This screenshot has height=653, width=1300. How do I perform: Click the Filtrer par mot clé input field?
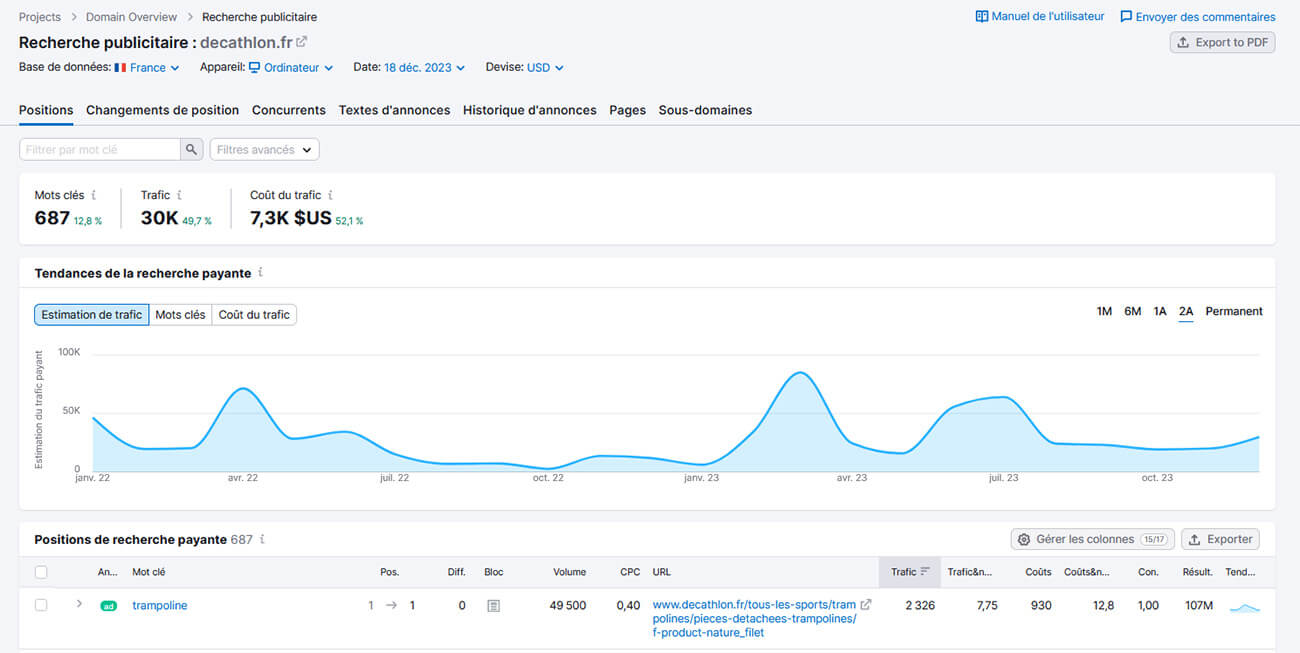(100, 149)
